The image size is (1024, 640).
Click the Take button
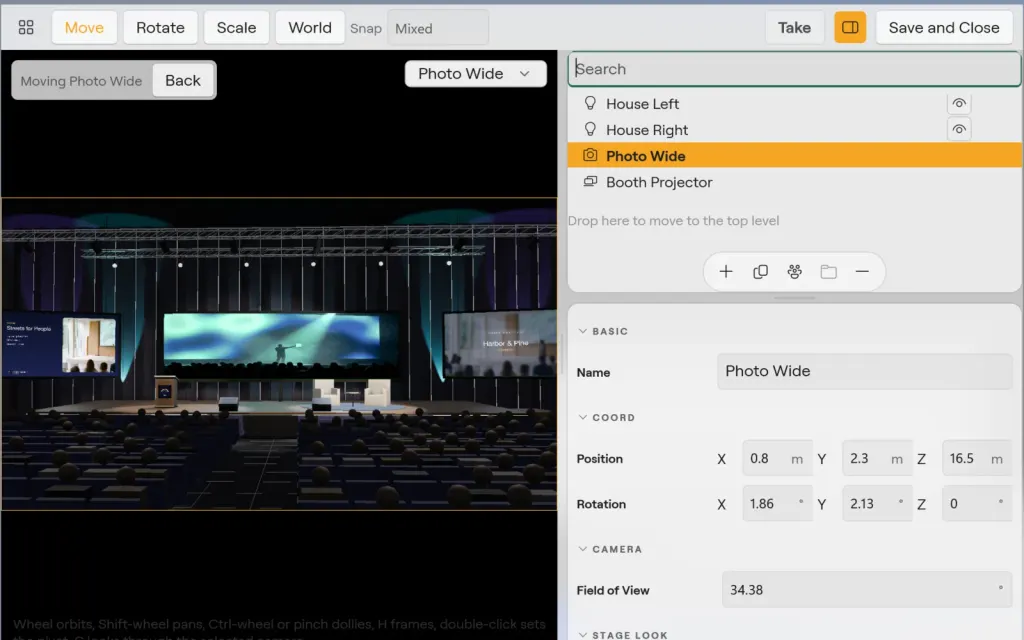[x=794, y=27]
